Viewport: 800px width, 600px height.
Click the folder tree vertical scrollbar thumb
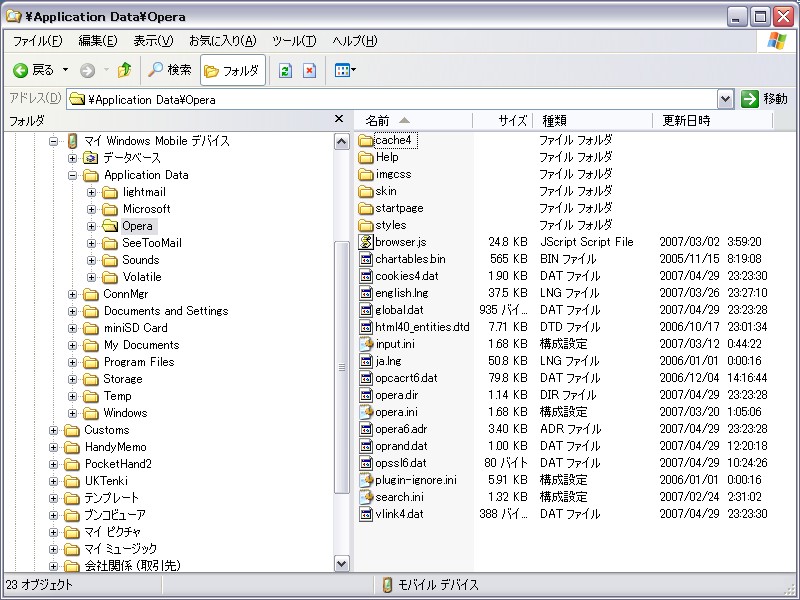341,367
